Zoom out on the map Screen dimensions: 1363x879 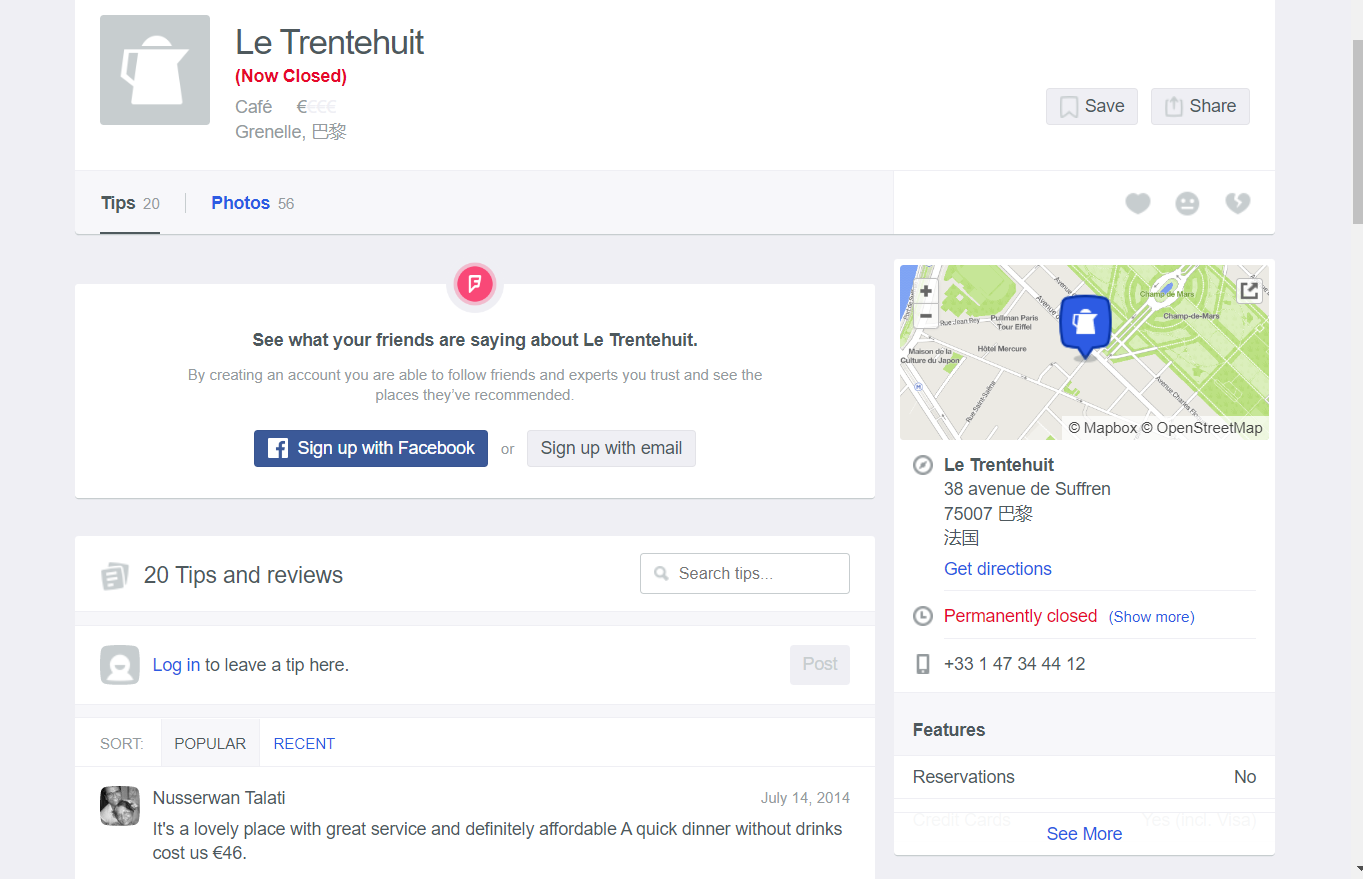click(x=926, y=316)
